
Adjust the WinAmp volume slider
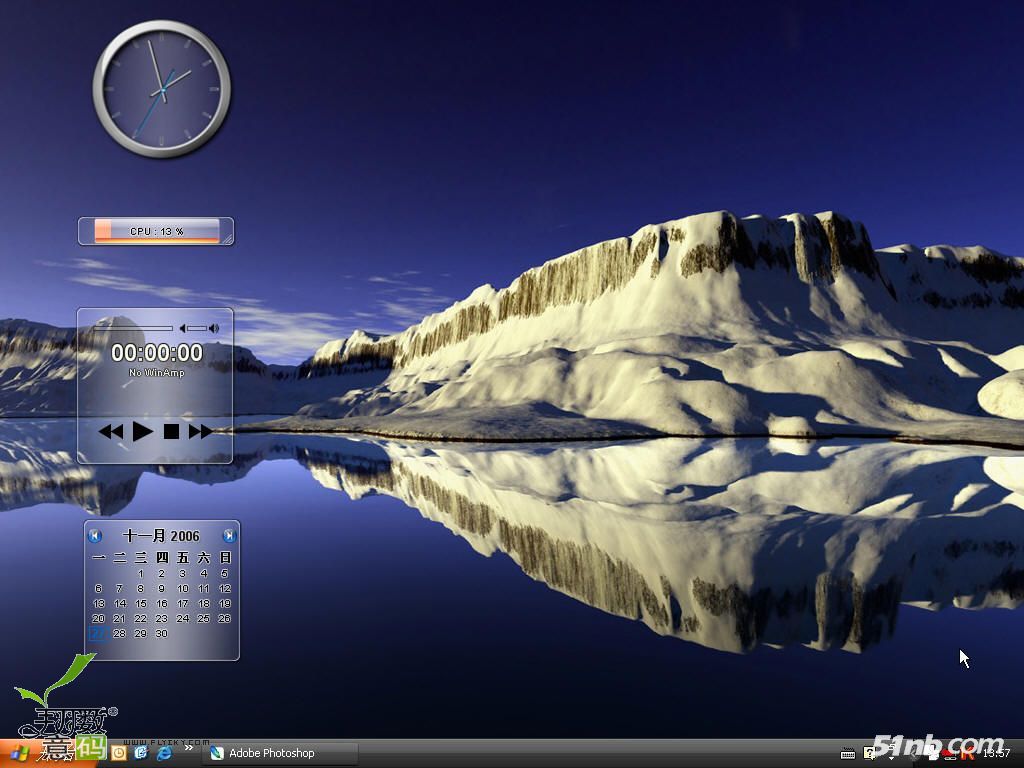197,328
